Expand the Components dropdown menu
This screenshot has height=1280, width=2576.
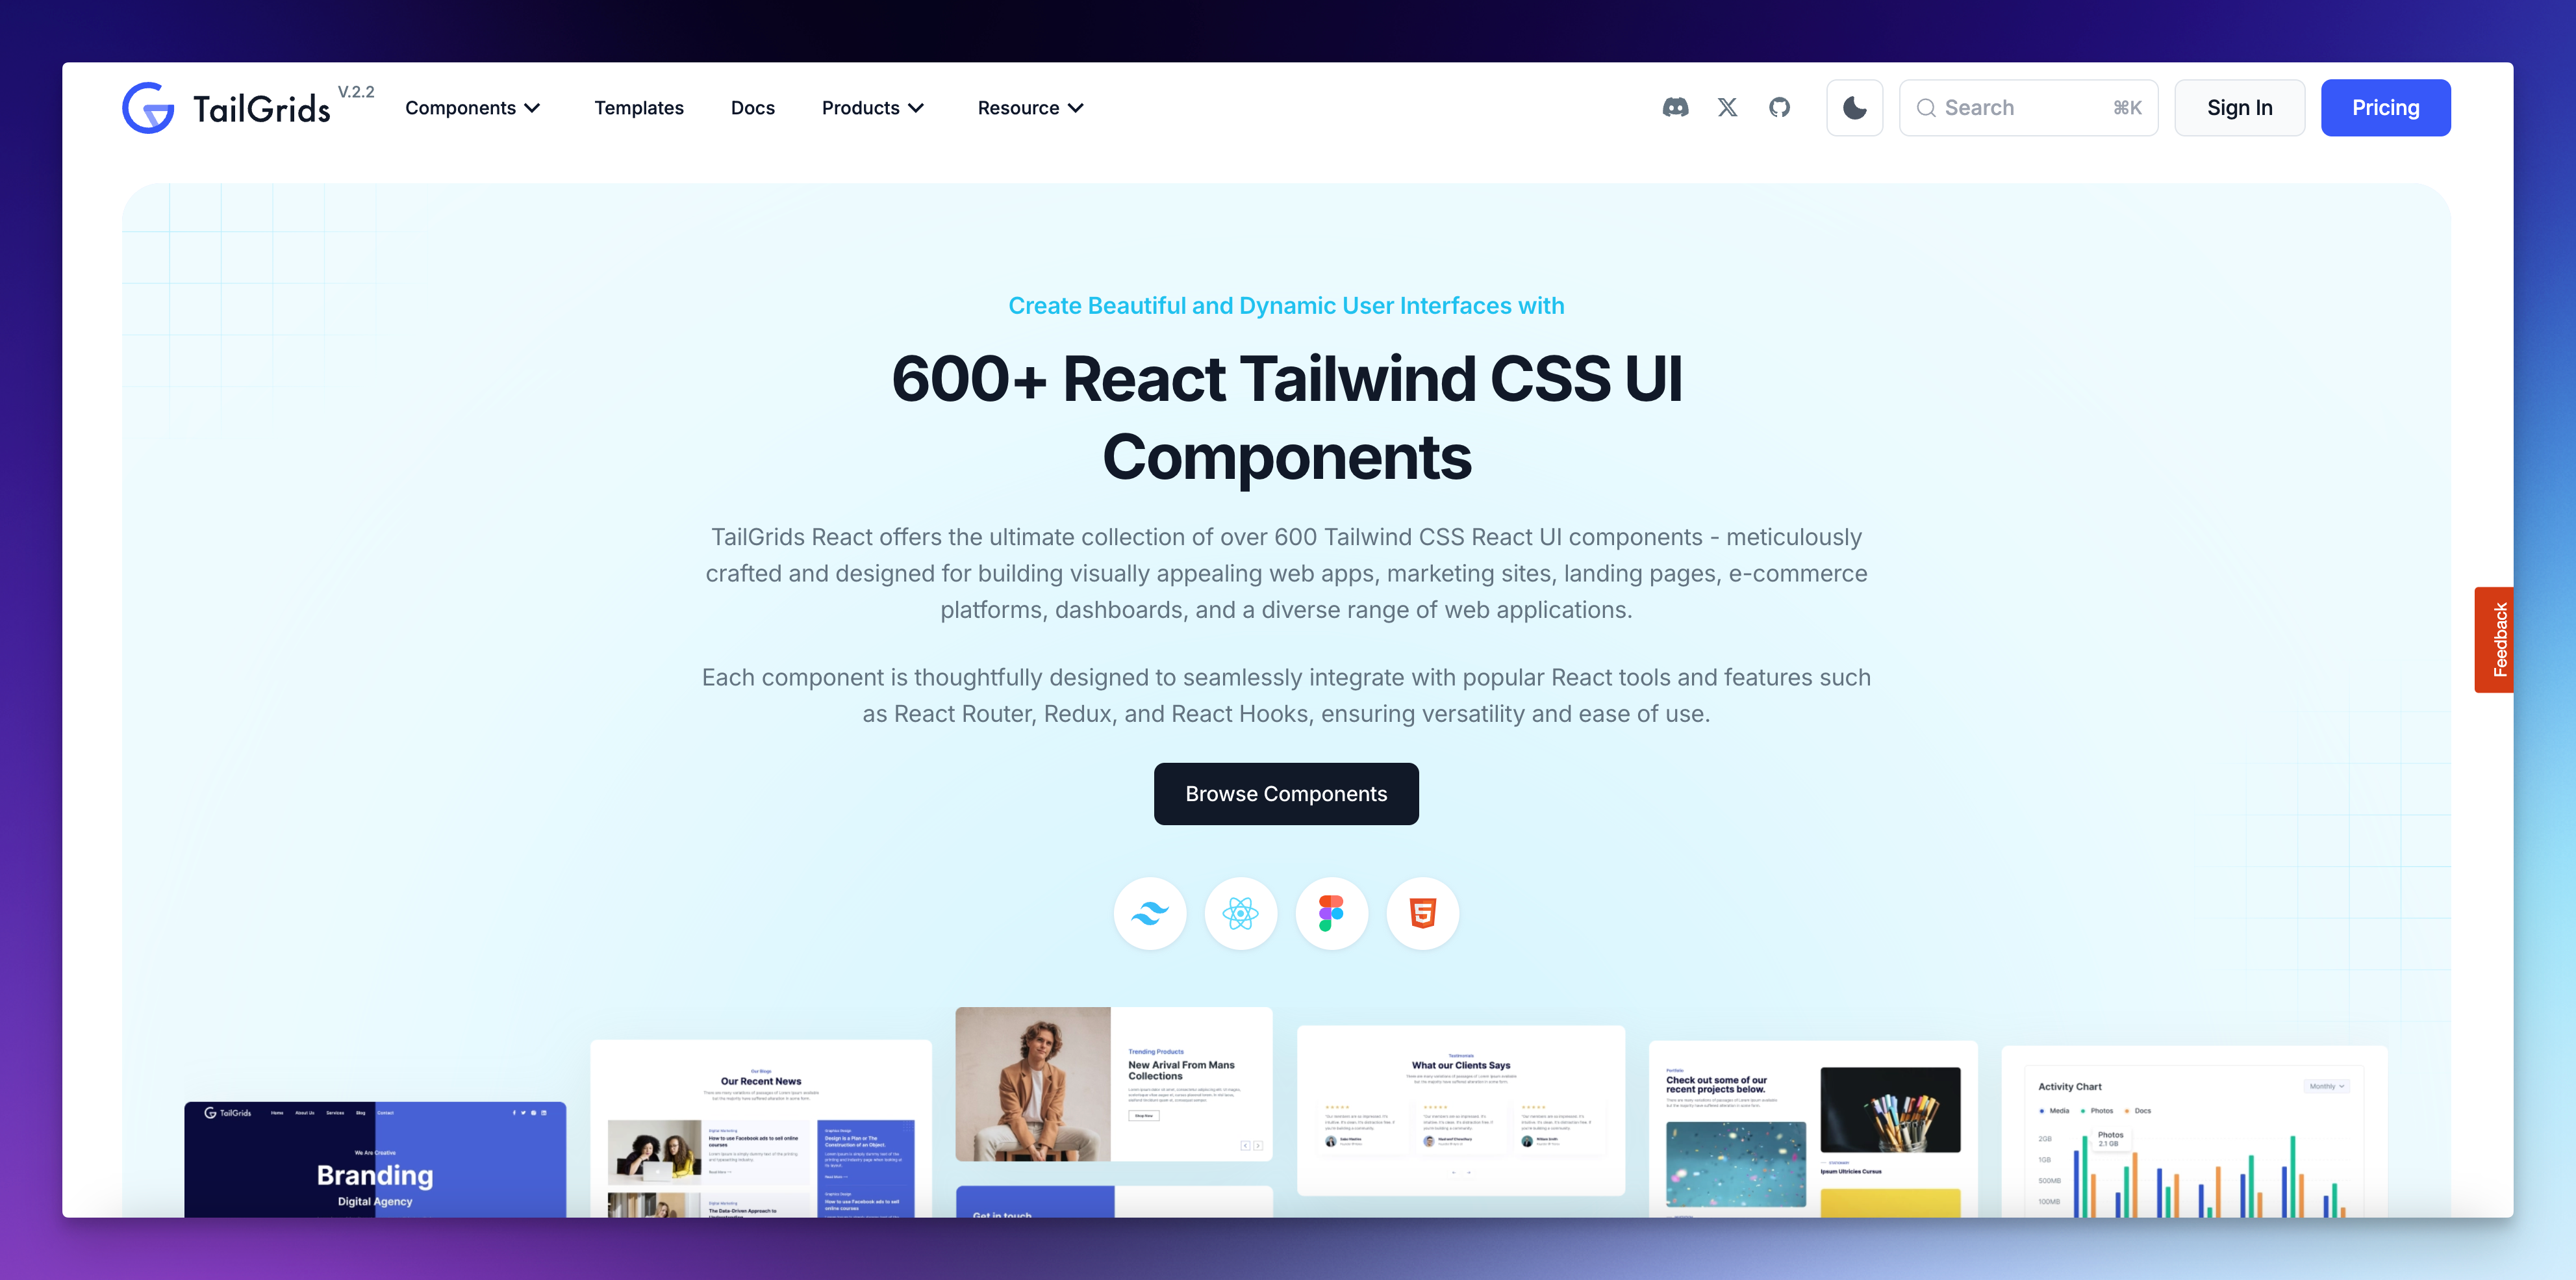475,107
